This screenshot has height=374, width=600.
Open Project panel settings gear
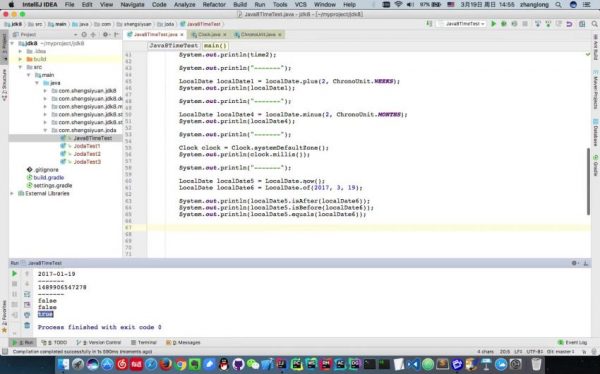[105, 34]
